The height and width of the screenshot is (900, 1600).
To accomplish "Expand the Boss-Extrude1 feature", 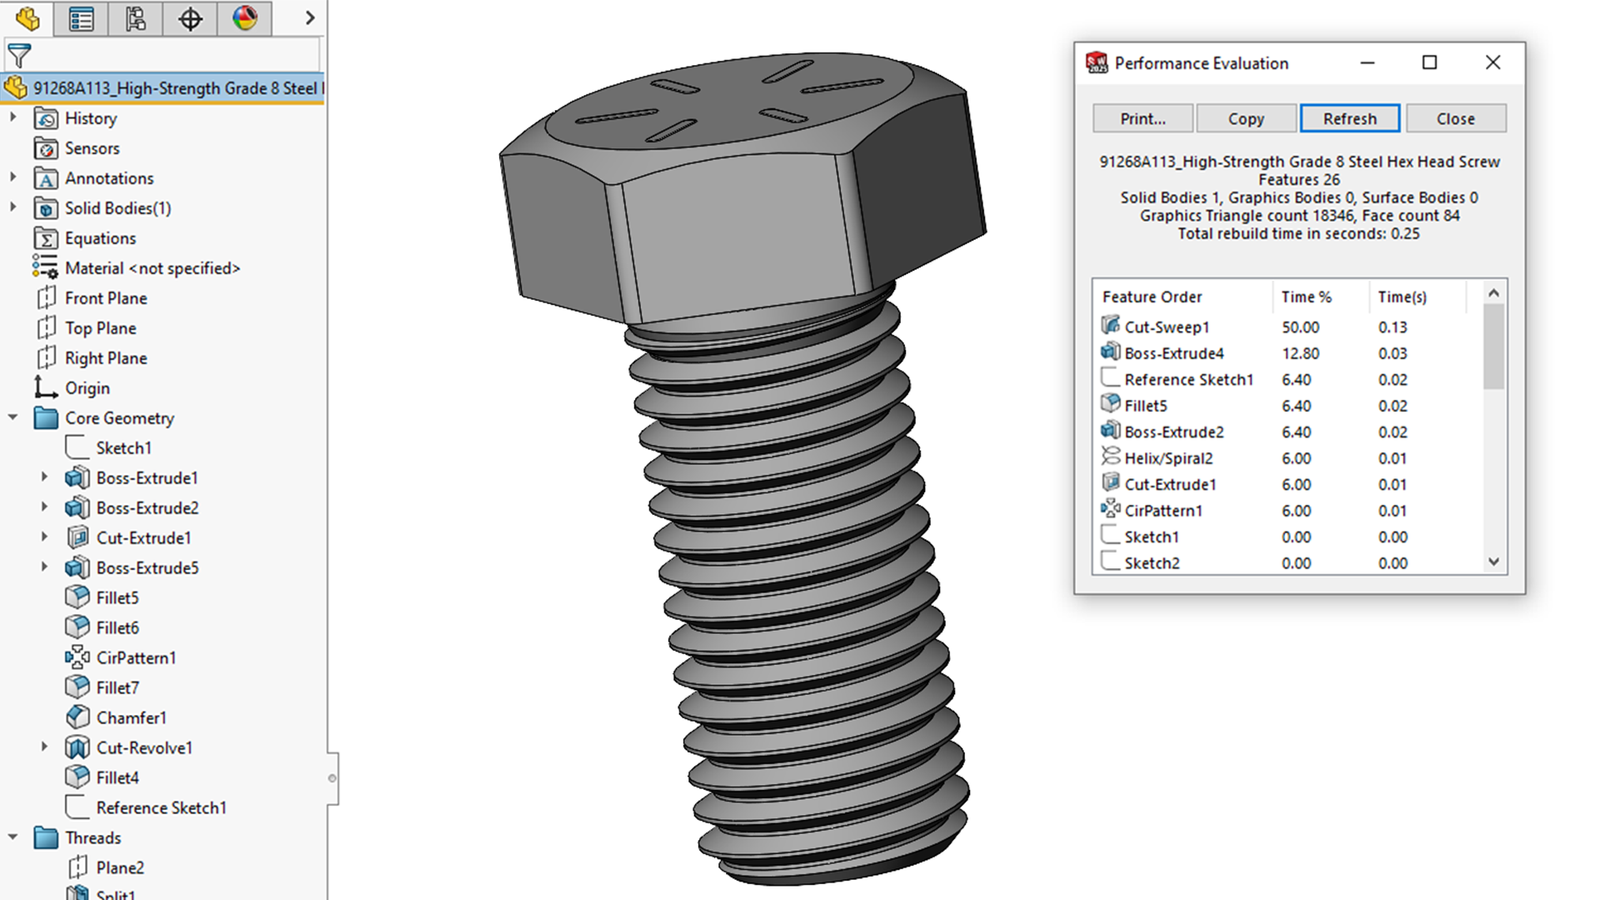I will pyautogui.click(x=44, y=478).
